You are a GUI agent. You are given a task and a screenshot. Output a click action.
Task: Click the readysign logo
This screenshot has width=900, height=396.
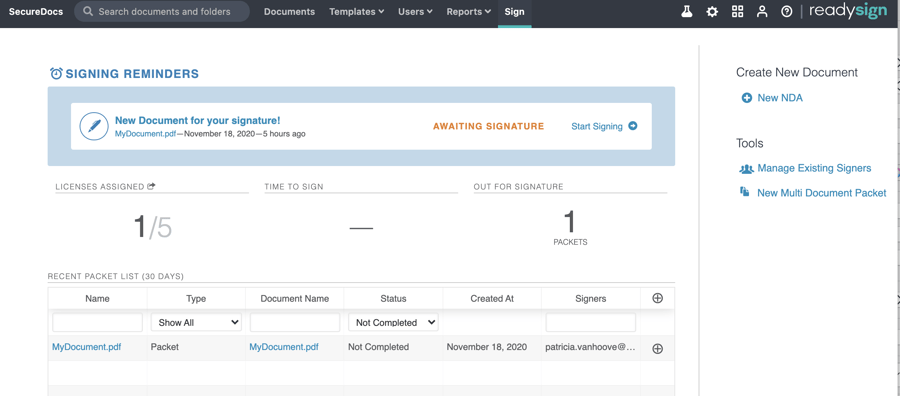(x=848, y=11)
